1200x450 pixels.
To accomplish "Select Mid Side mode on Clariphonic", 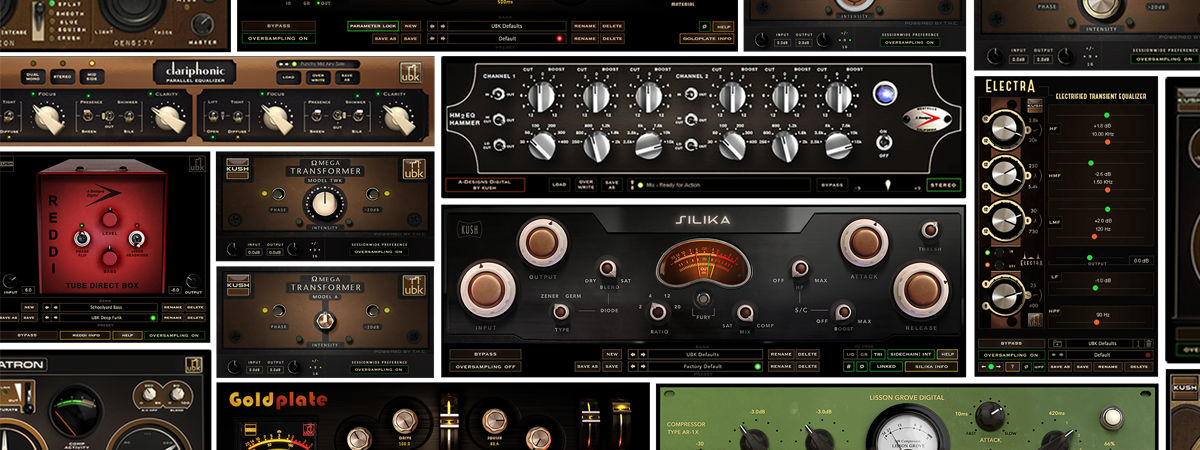I will point(92,77).
